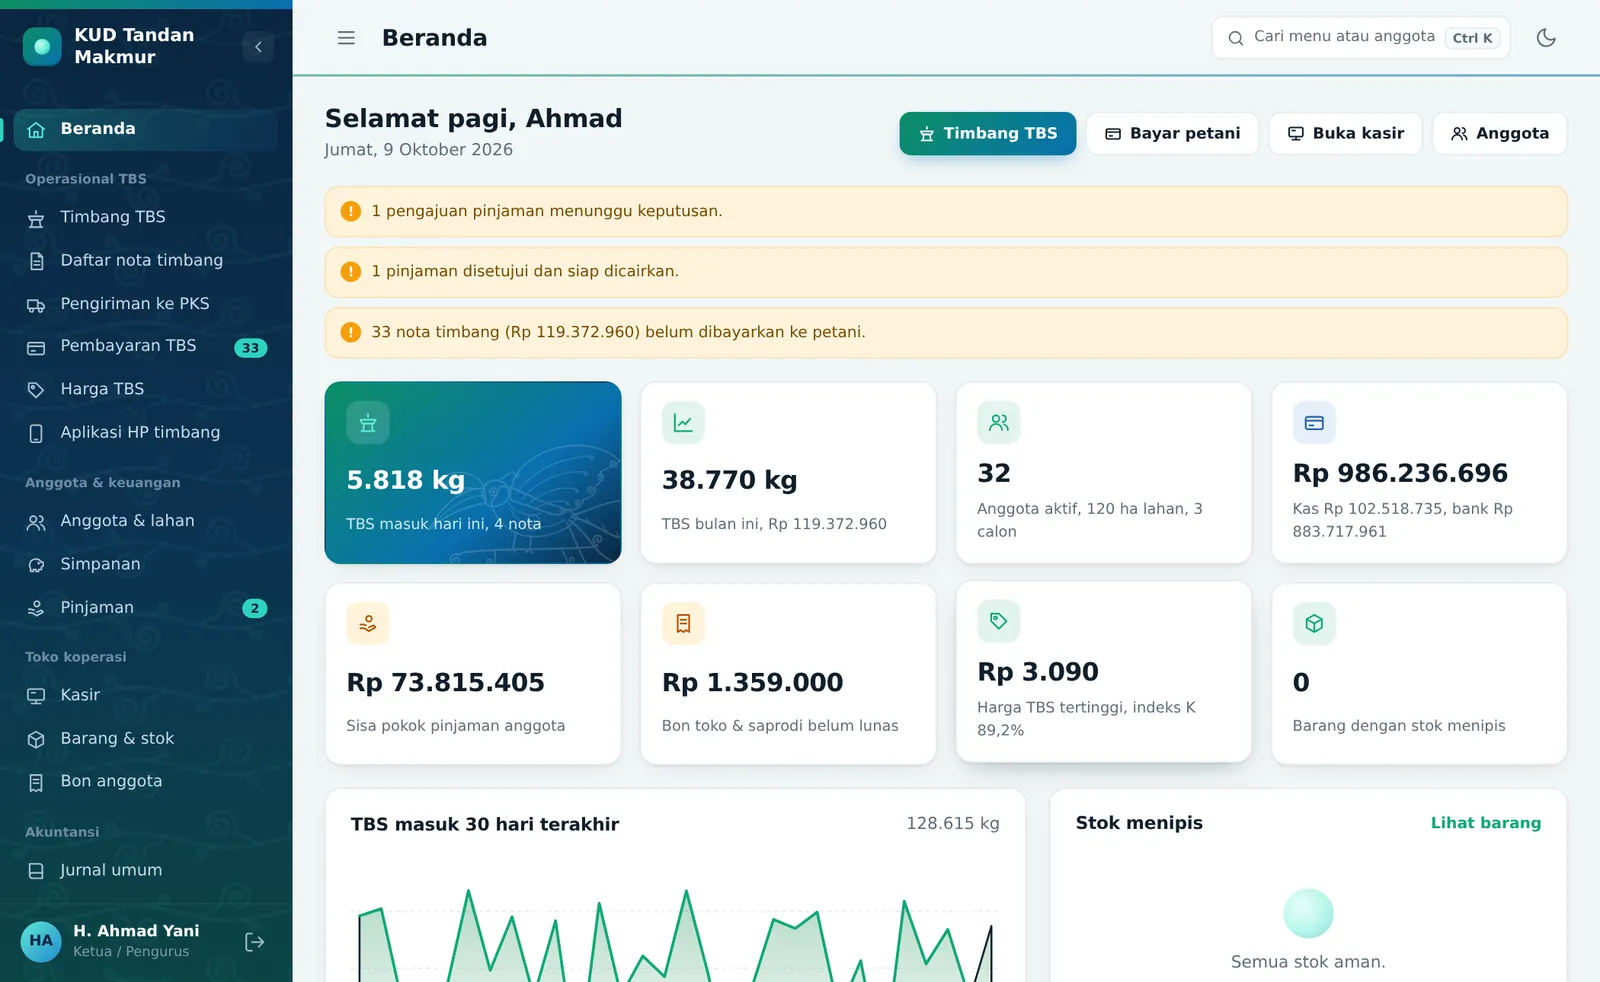This screenshot has height=982, width=1600.
Task: Click the KUD Tandan Makmur logo icon
Action: click(42, 47)
